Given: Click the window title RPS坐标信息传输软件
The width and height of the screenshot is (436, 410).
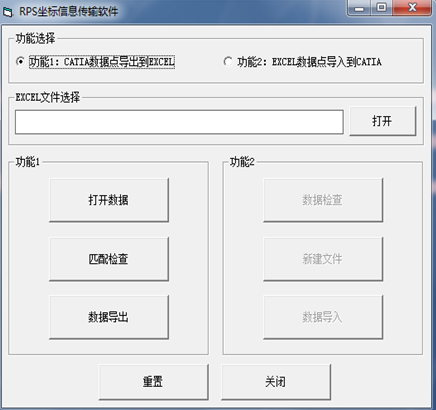Looking at the screenshot, I should (69, 12).
